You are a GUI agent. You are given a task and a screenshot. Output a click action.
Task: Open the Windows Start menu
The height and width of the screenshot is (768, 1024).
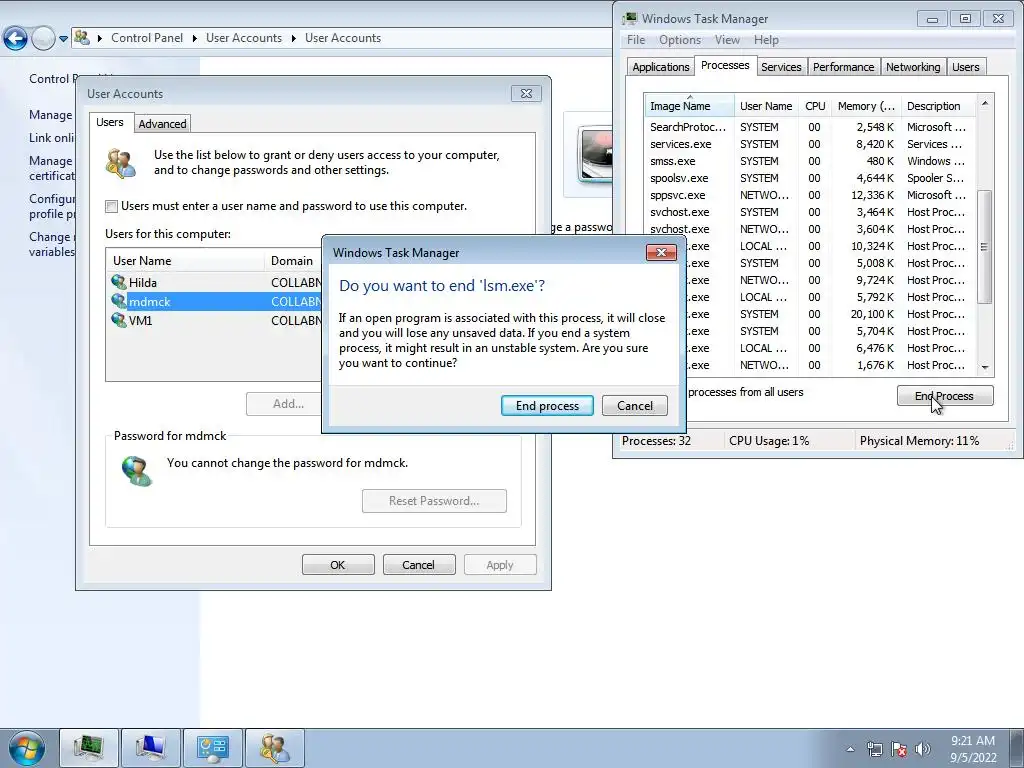26,748
